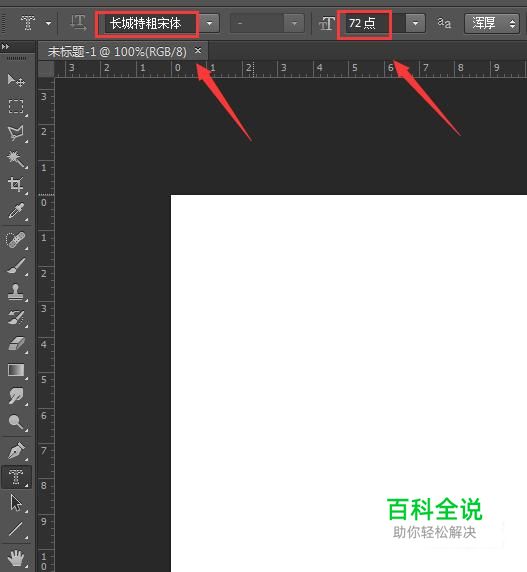Close the 未标题-1 document tab
Viewport: 527px width, 572px height.
tap(198, 51)
